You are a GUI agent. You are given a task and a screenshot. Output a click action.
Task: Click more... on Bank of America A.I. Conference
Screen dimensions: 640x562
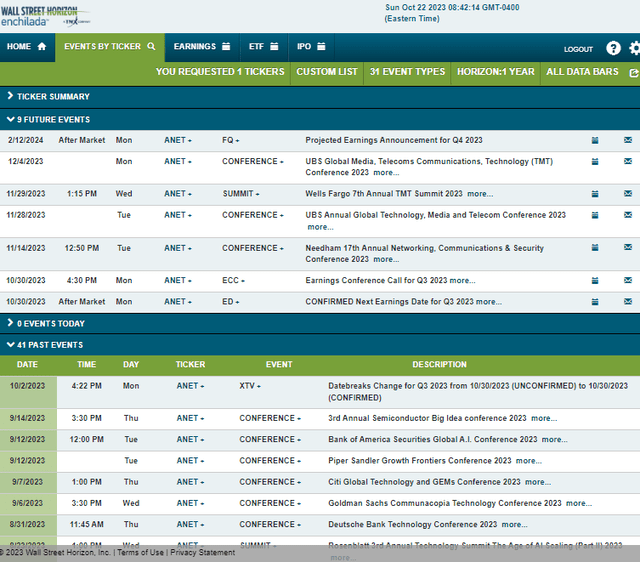coord(554,440)
